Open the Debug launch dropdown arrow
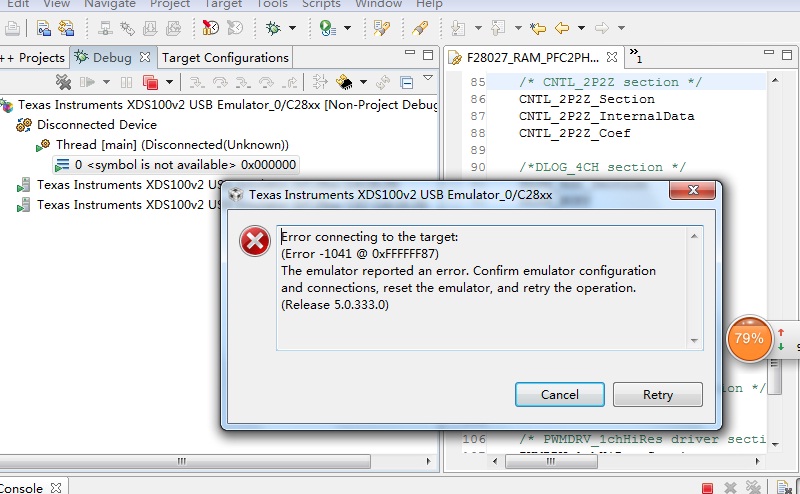The height and width of the screenshot is (494, 800). (292, 28)
